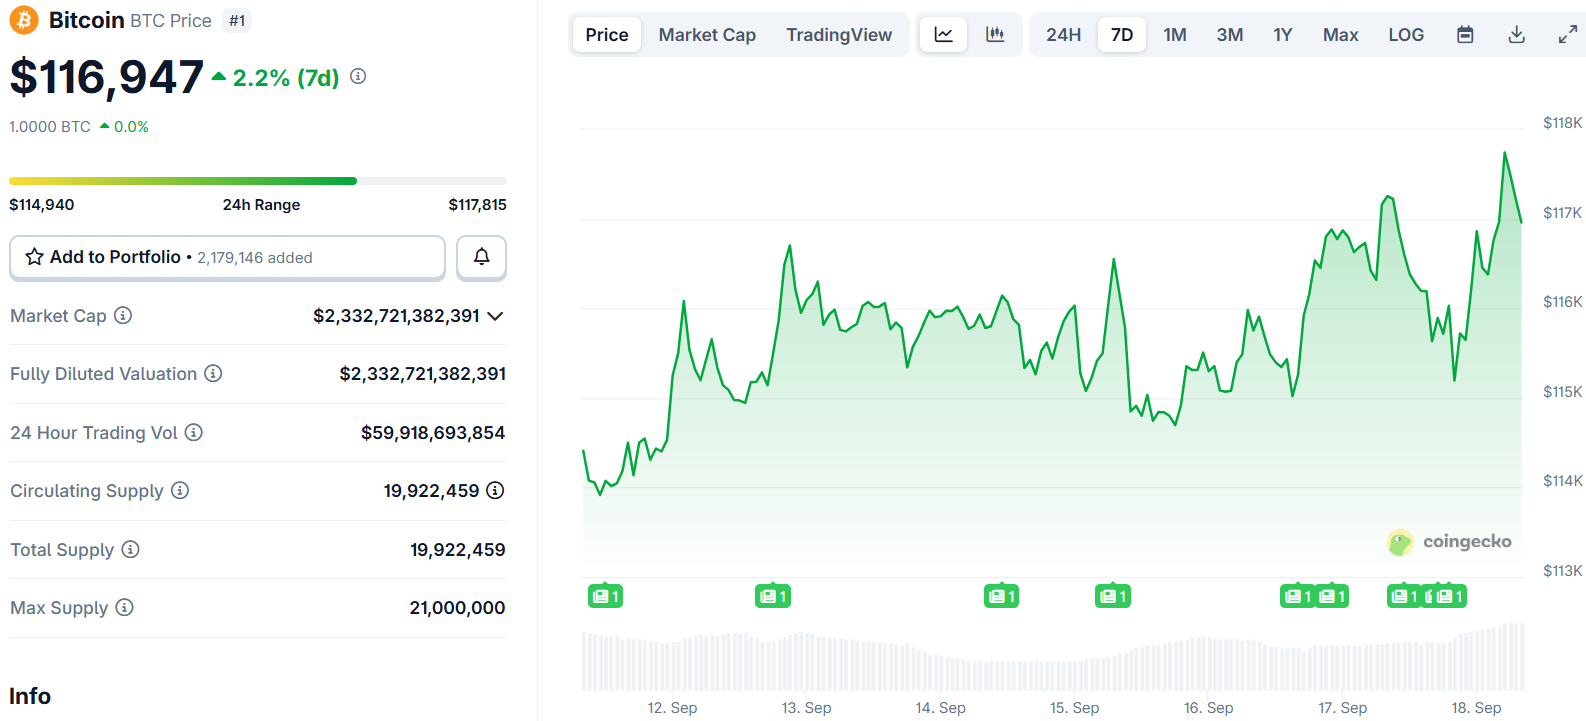Click the 24h Range progress bar
The image size is (1586, 721).
258,181
